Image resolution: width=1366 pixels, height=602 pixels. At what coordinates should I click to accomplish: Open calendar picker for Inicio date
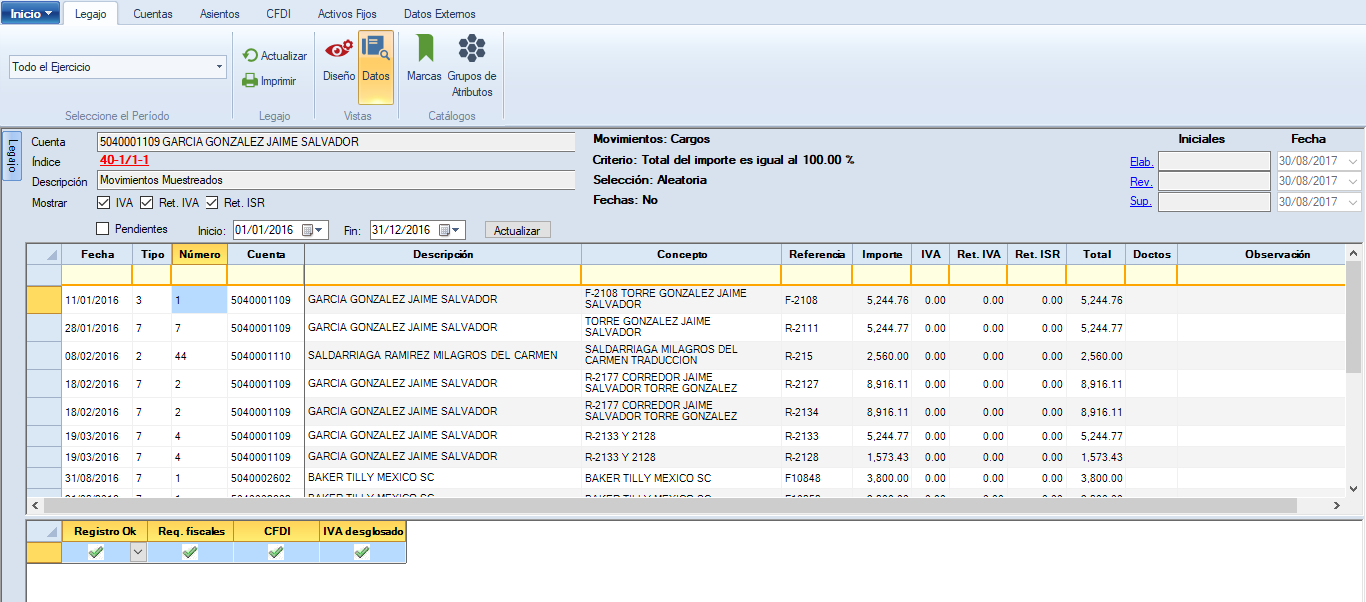[314, 230]
